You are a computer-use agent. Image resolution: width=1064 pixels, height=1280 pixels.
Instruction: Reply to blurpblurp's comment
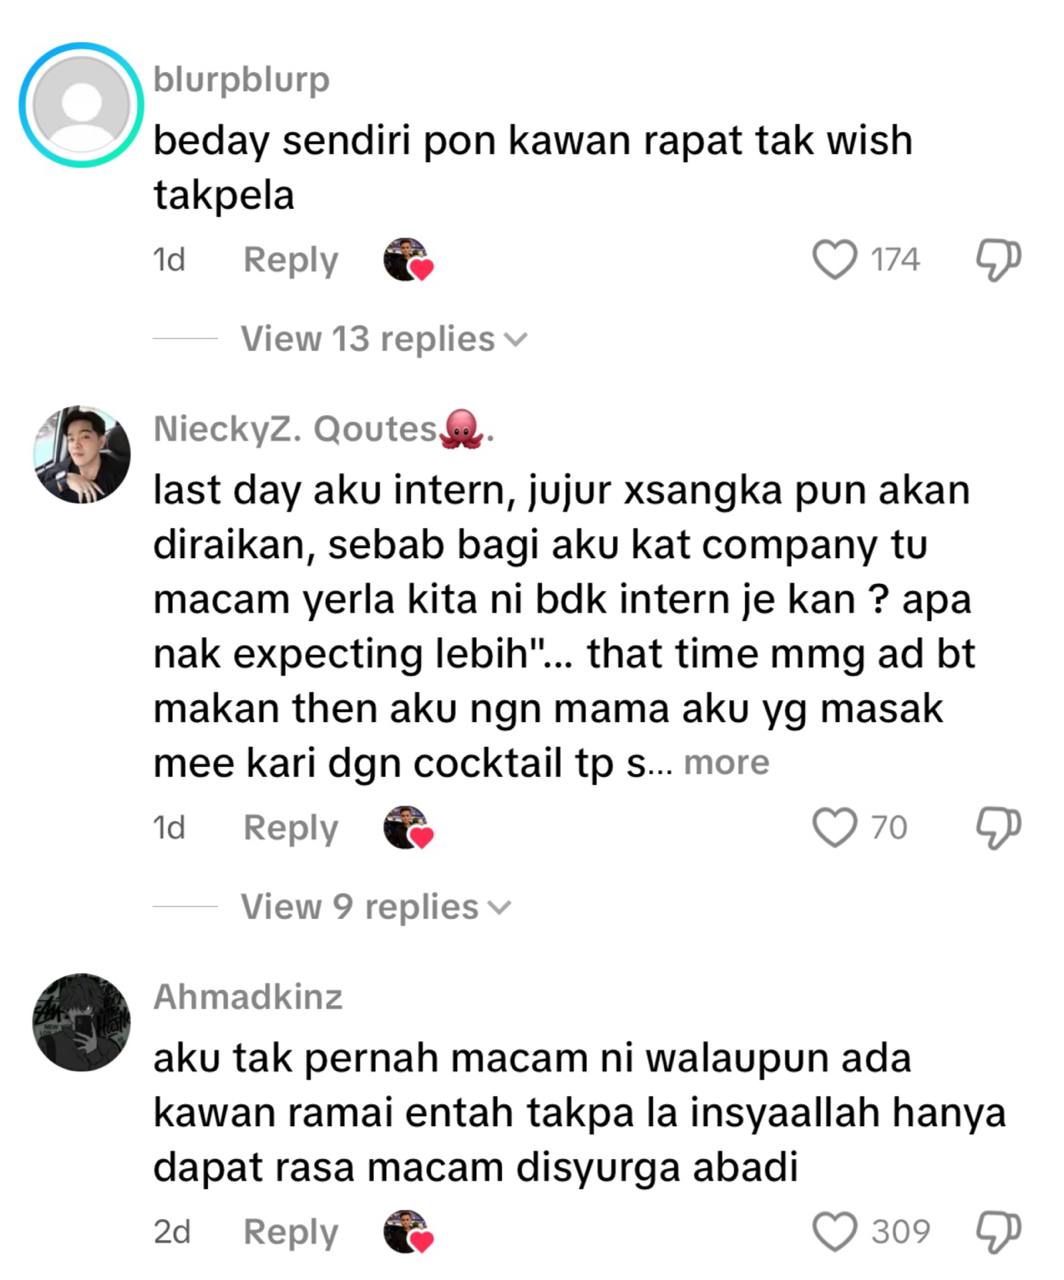click(x=291, y=260)
